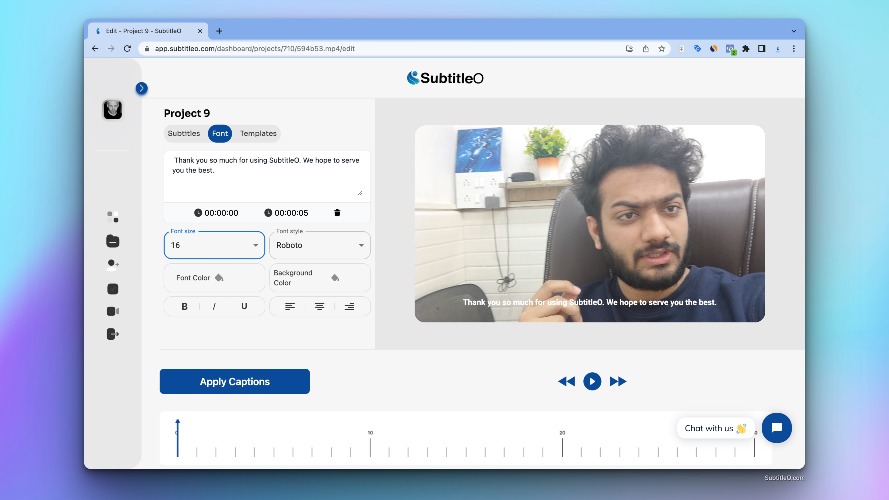Image resolution: width=889 pixels, height=500 pixels.
Task: Set the end time 00:00:05
Action: click(x=286, y=213)
